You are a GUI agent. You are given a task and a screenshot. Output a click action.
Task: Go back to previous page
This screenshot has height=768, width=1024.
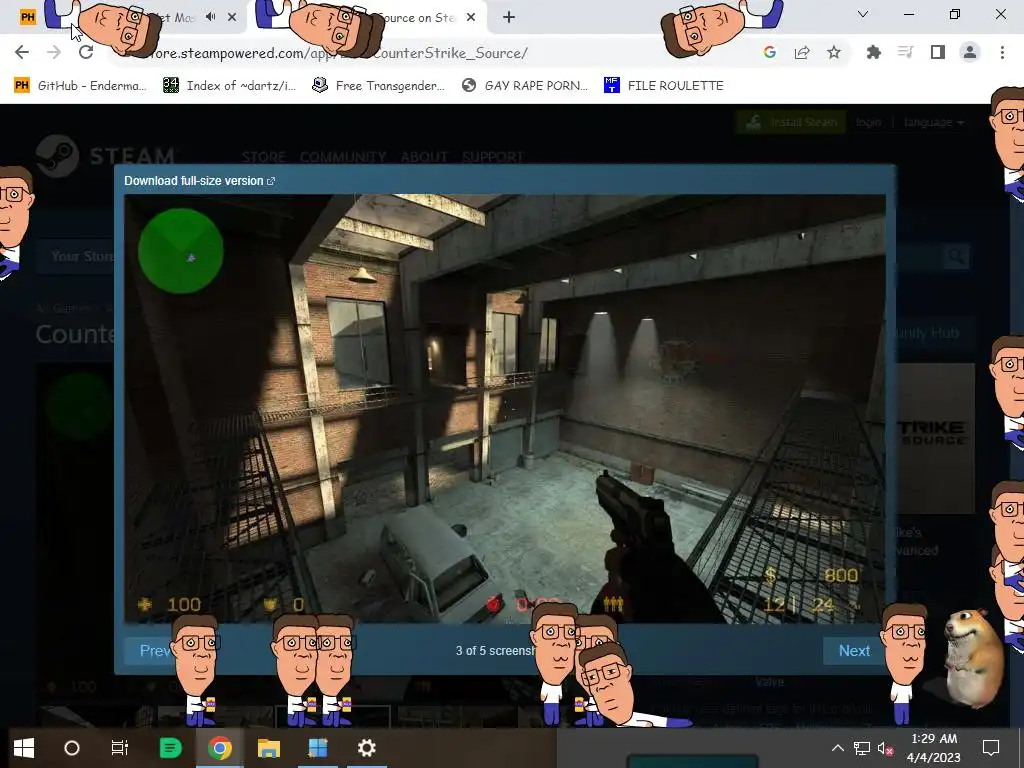point(22,52)
